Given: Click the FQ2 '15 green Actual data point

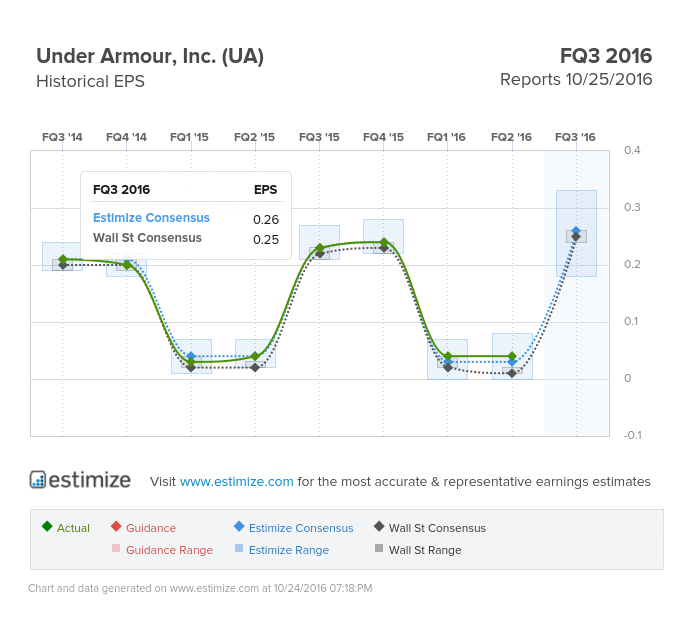Looking at the screenshot, I should [255, 356].
